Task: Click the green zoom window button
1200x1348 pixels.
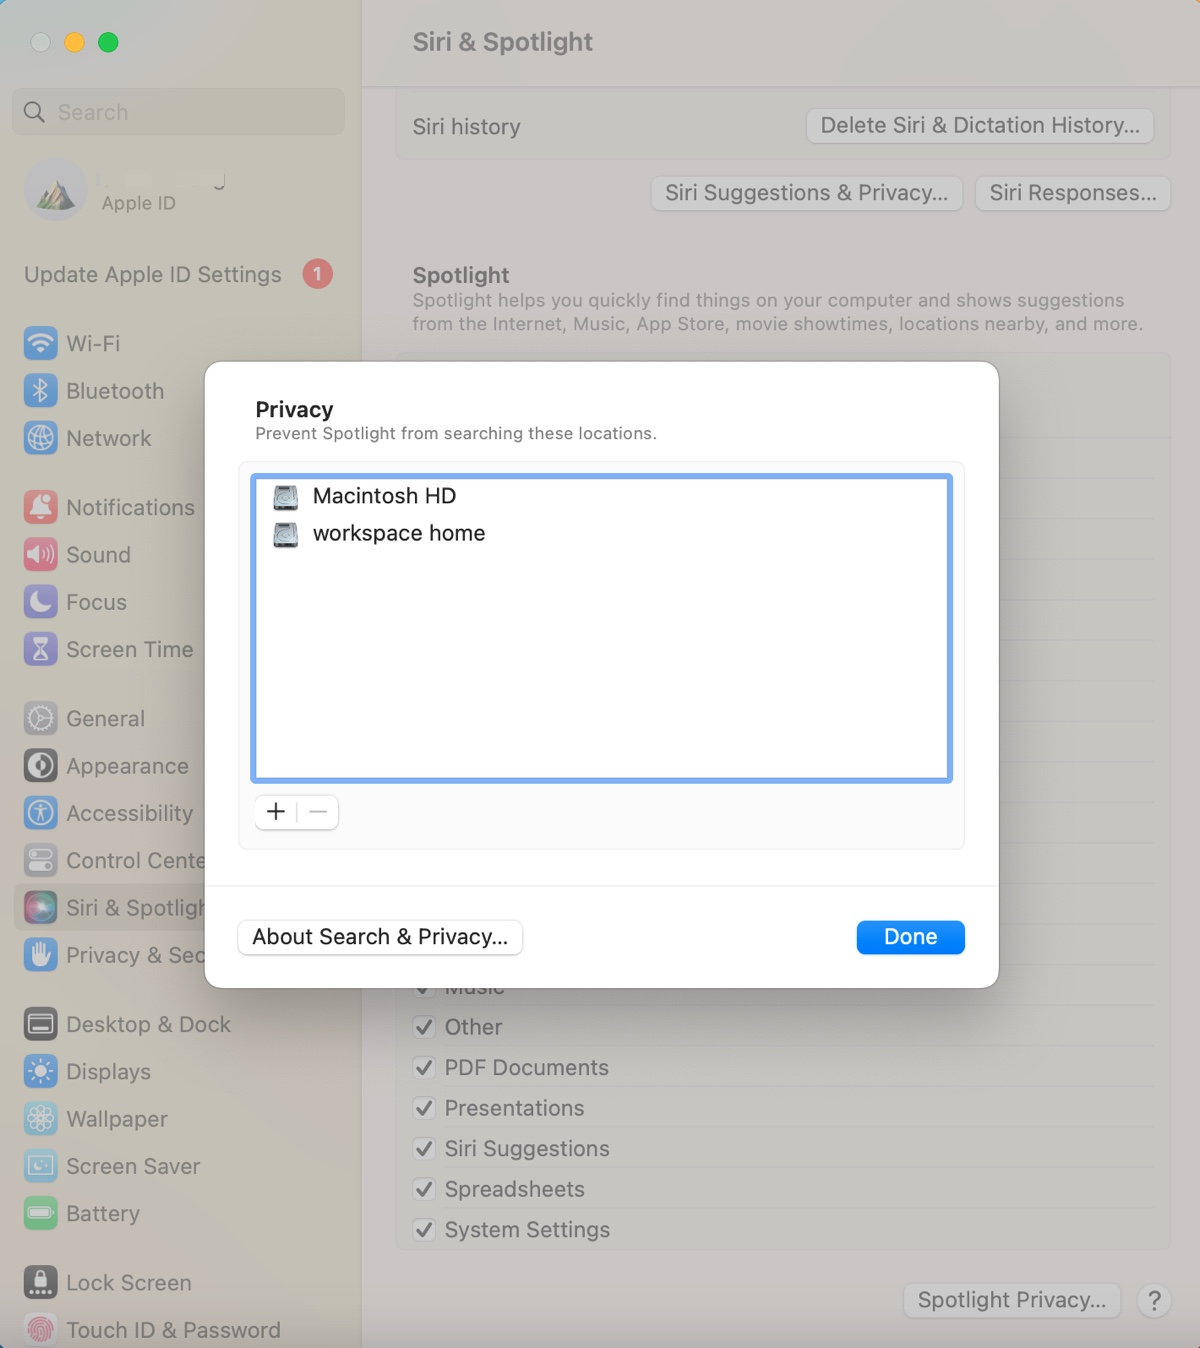Action: 108,42
